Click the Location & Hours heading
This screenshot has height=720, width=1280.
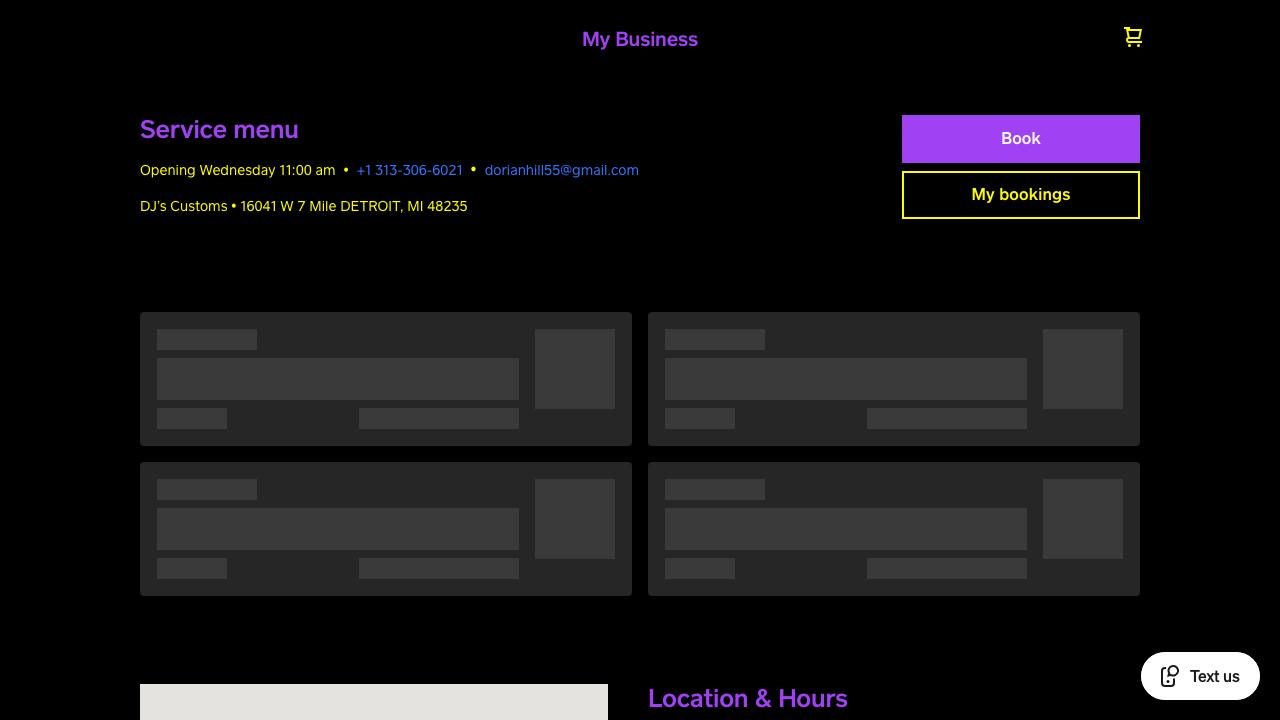tap(747, 698)
